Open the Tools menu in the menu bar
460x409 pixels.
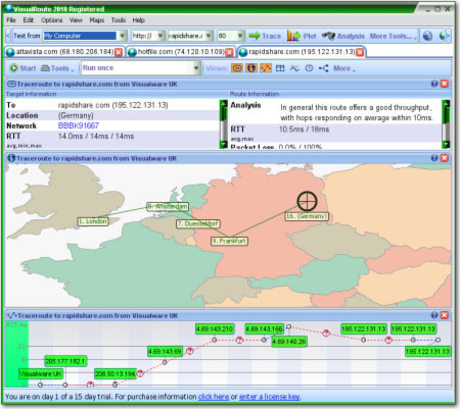[x=118, y=20]
